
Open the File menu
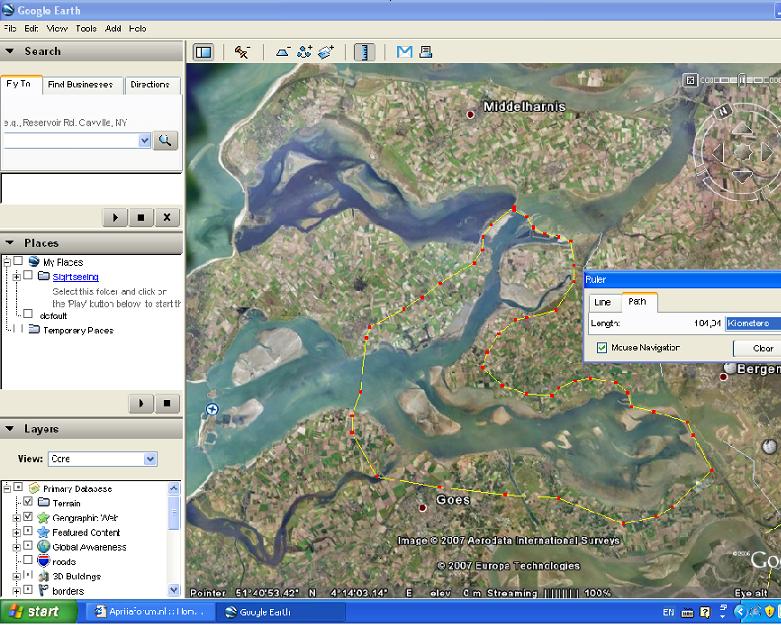9,28
